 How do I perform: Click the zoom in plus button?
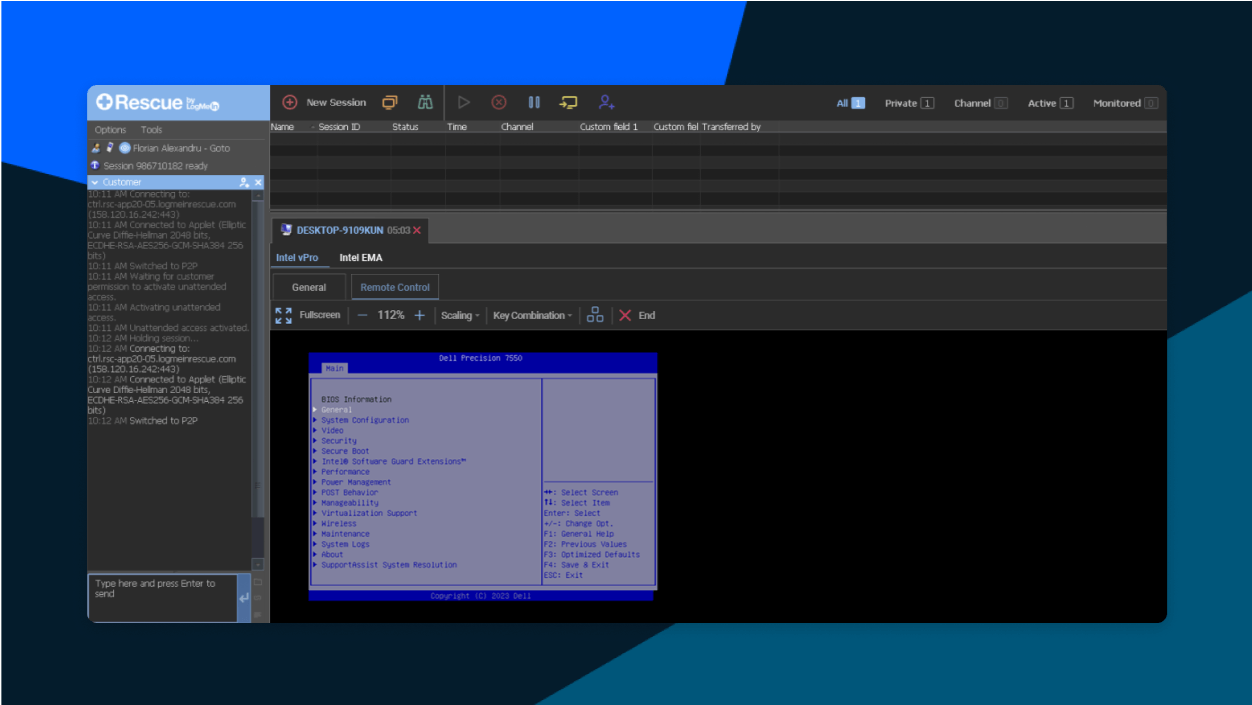419,314
